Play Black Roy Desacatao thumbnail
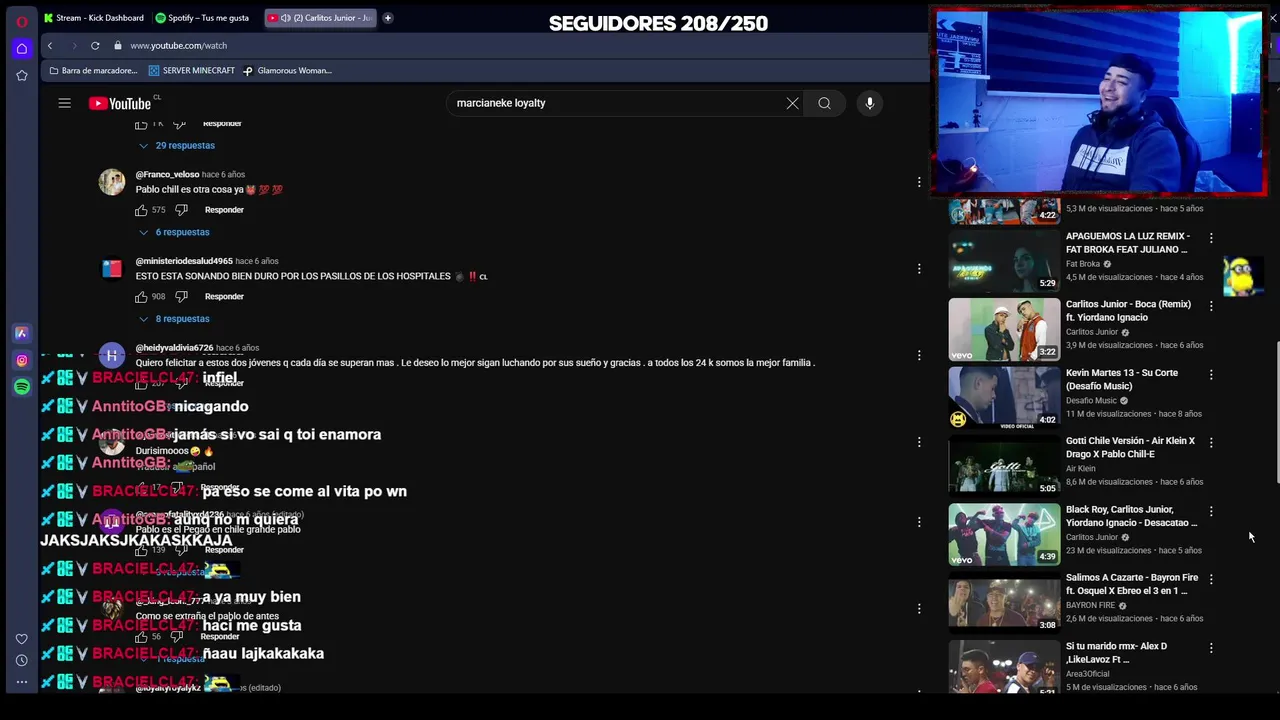The width and height of the screenshot is (1280, 720). click(1004, 534)
